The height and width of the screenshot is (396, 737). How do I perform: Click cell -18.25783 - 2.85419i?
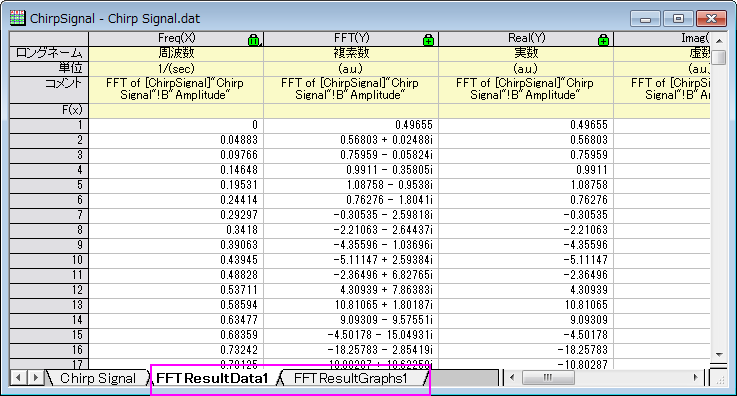coord(351,350)
